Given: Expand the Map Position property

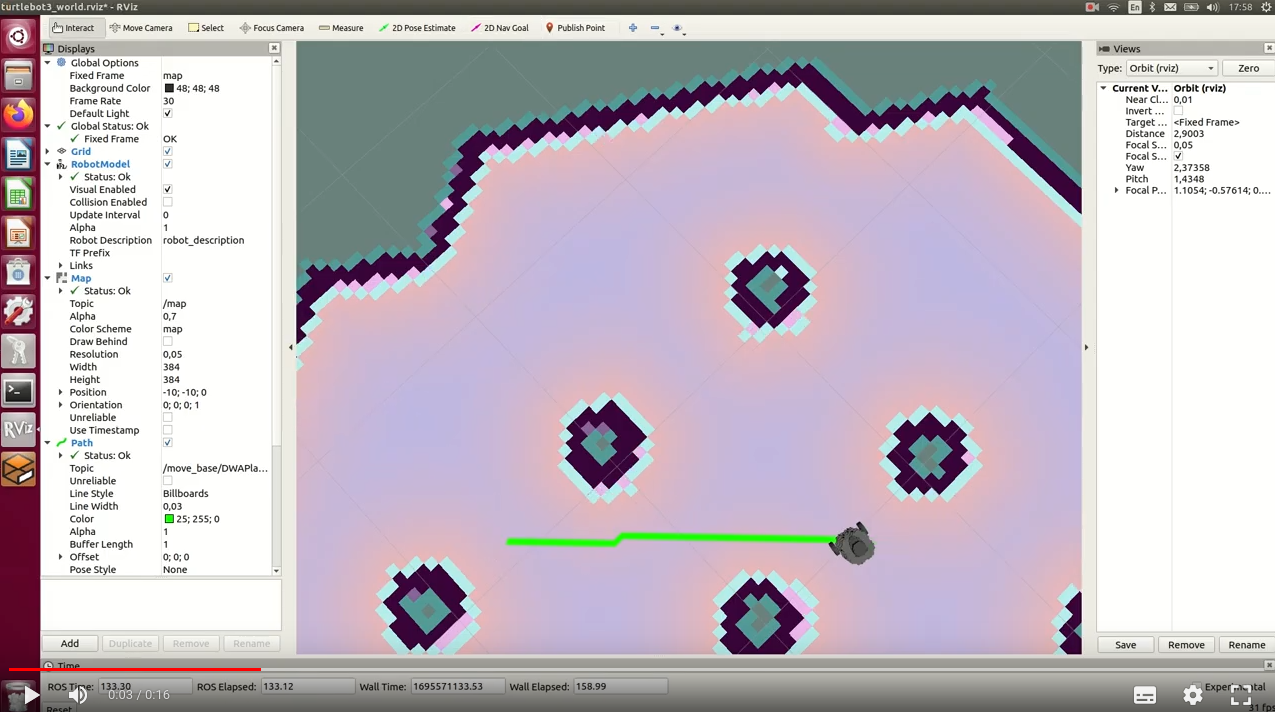Looking at the screenshot, I should pyautogui.click(x=61, y=392).
